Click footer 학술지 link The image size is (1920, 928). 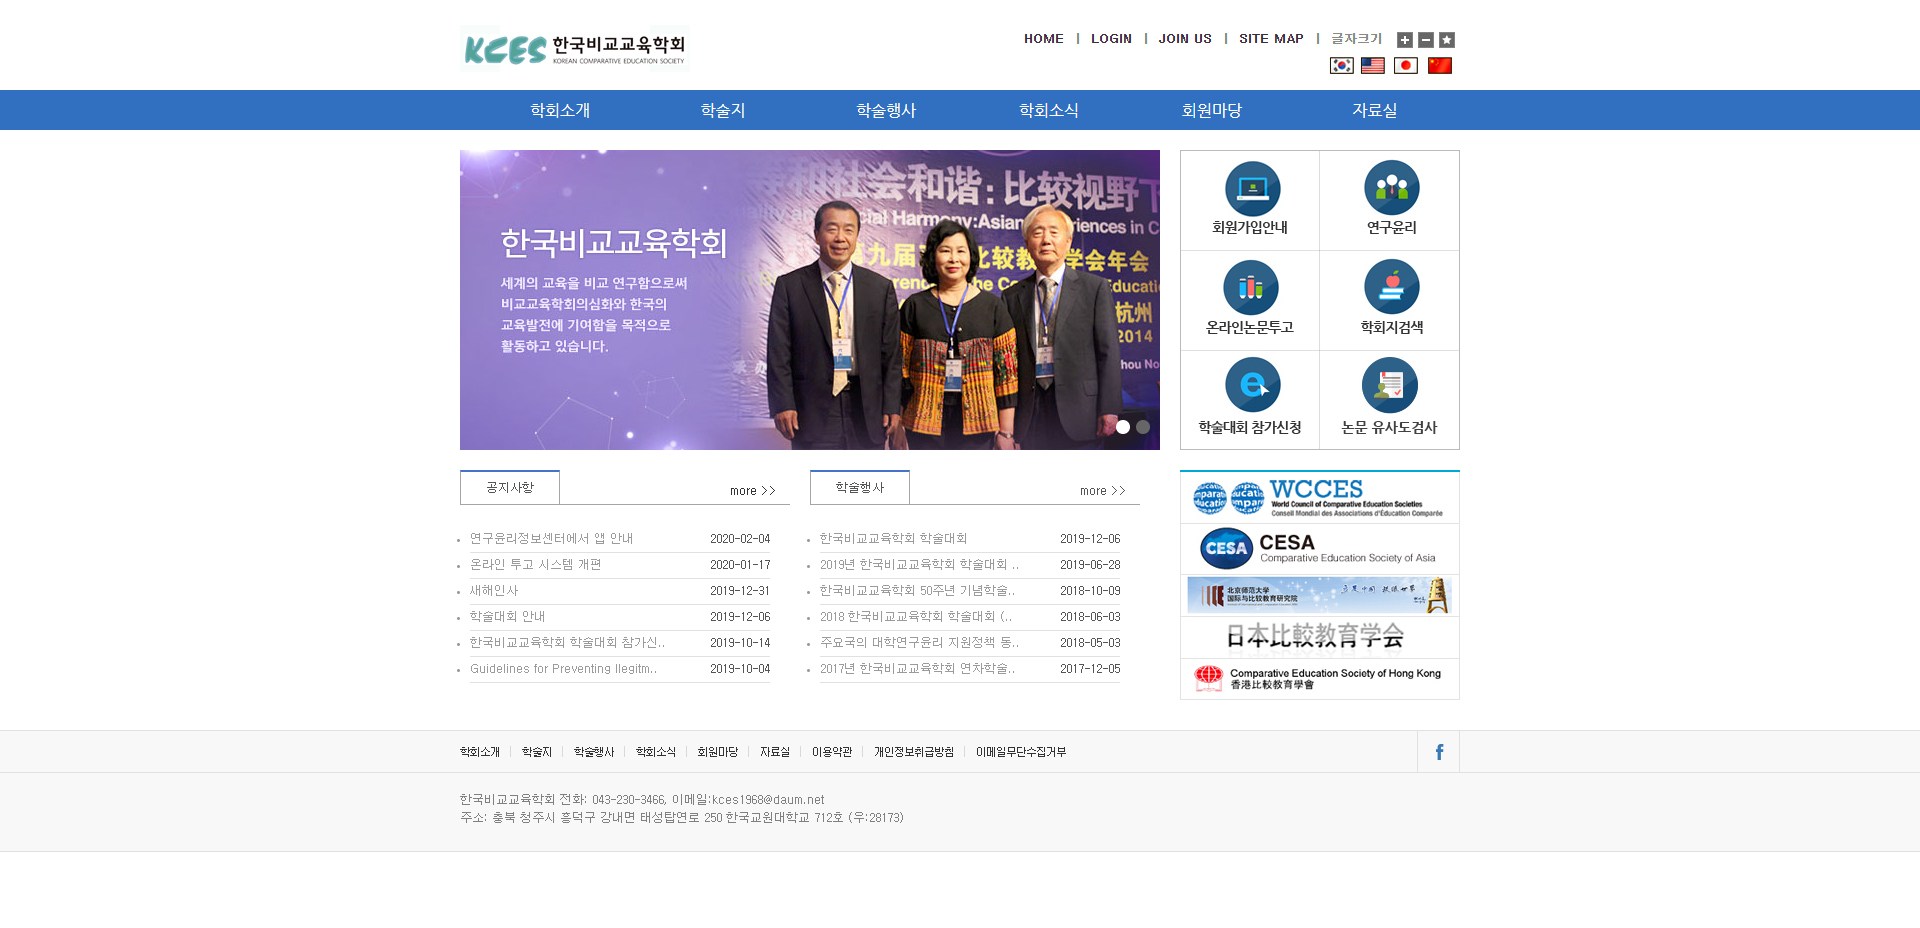tap(537, 752)
